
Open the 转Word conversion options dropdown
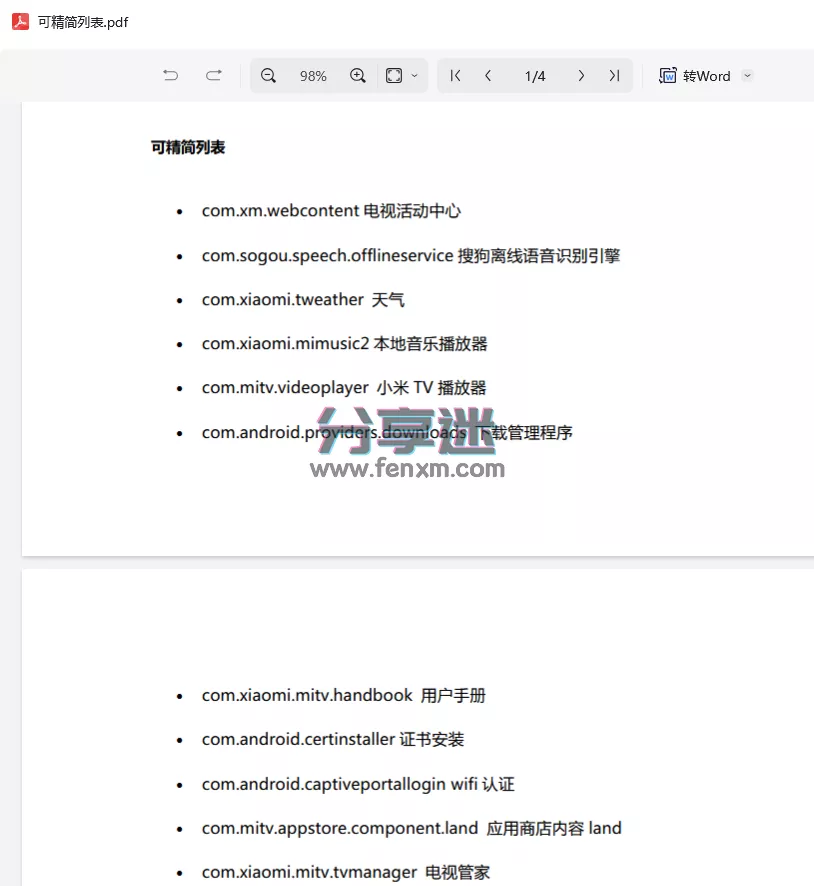click(748, 75)
